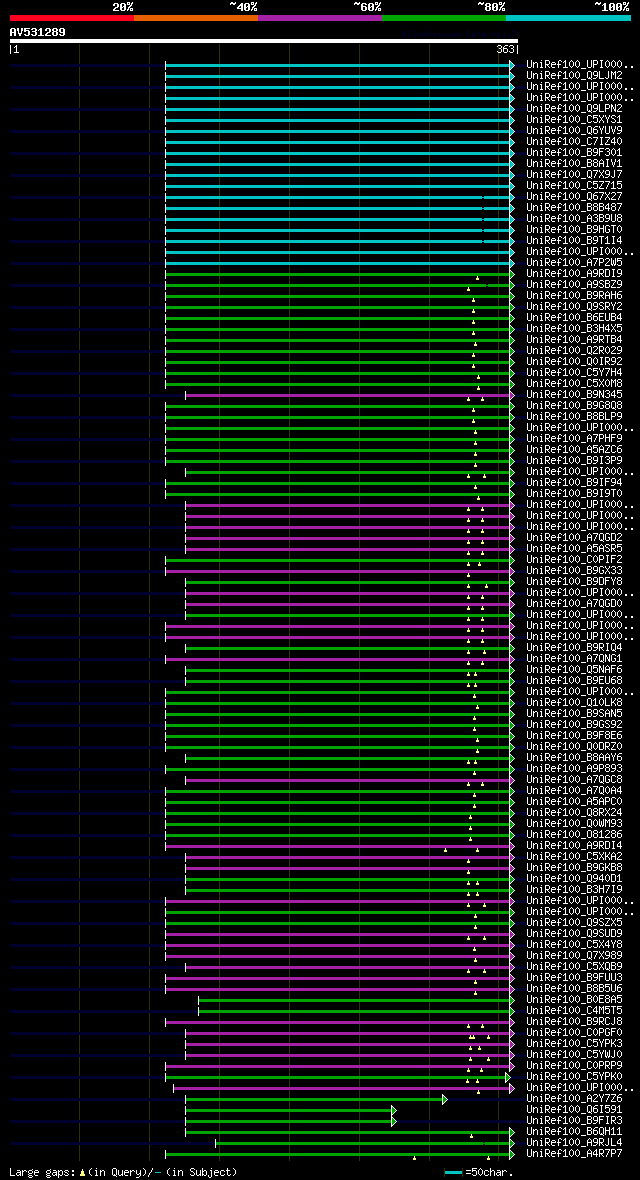Click the arrowhead ending the C5YPK0 bar
The height and width of the screenshot is (1180, 640).
click(x=508, y=1078)
